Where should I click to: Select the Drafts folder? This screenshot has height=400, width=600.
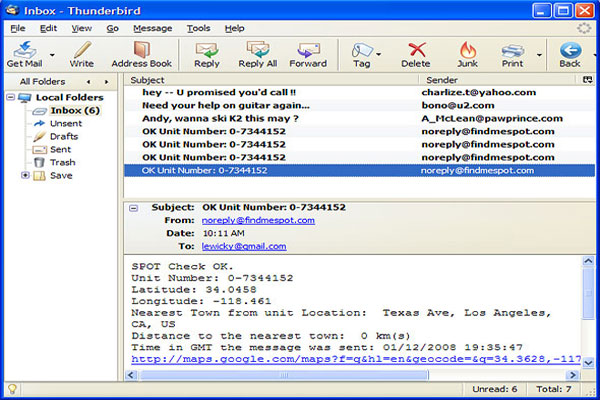[x=64, y=137]
